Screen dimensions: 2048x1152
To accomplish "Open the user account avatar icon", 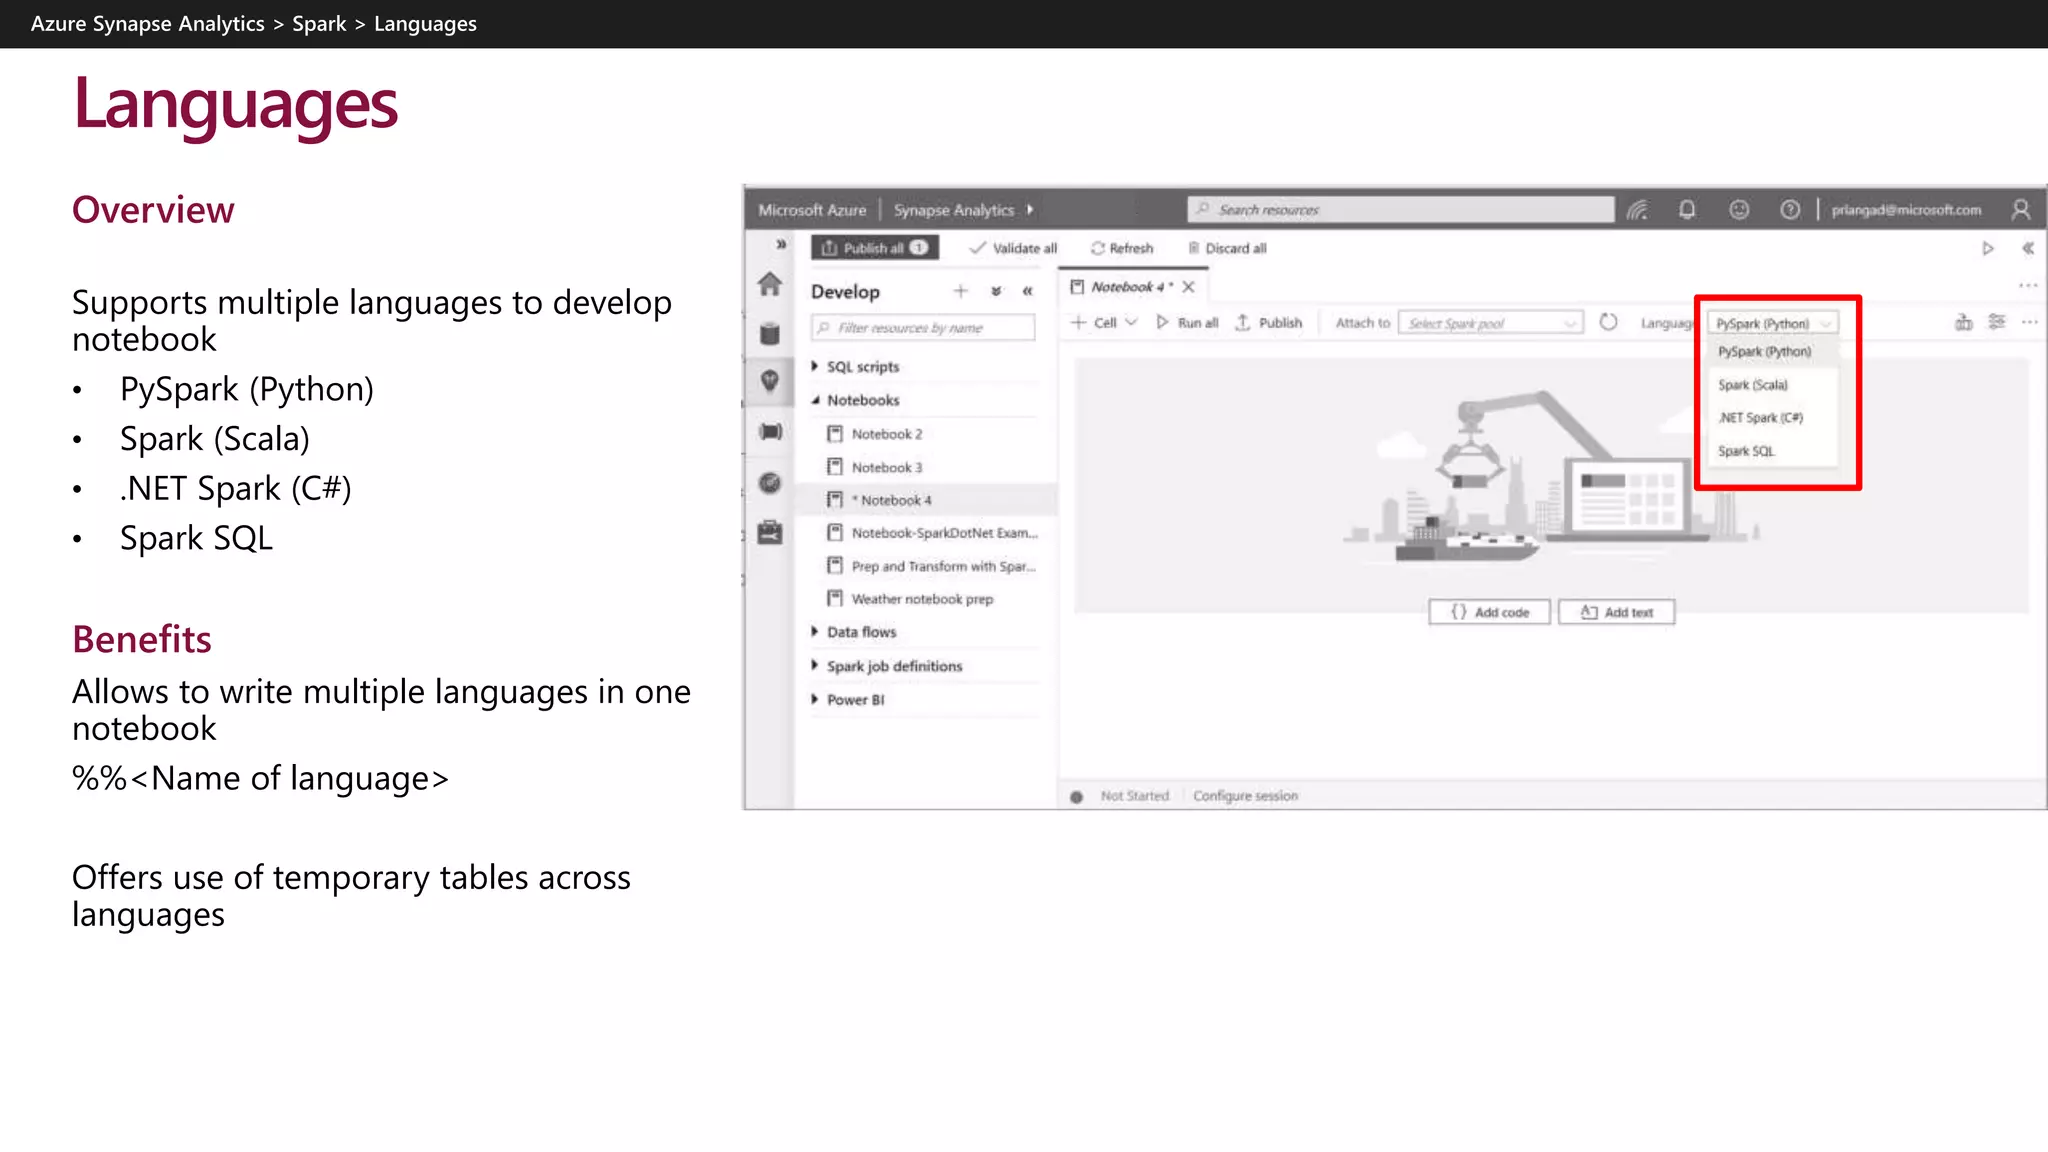I will [2020, 210].
